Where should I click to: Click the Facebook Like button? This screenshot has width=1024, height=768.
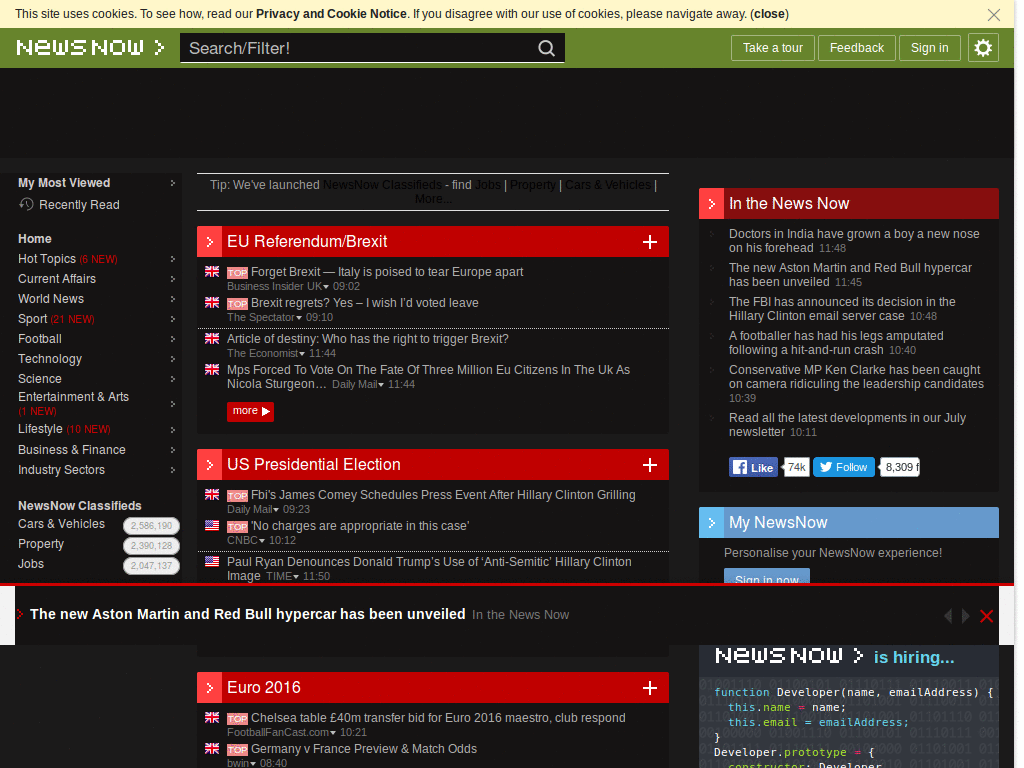coord(753,467)
